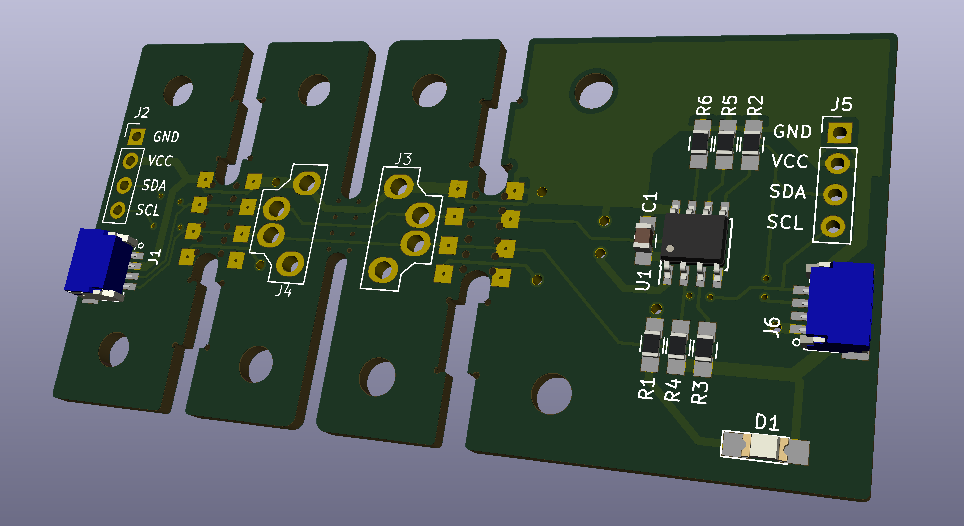Screen dimensions: 964x526
Task: Click the topmost J4 large pad
Action: (x=307, y=183)
